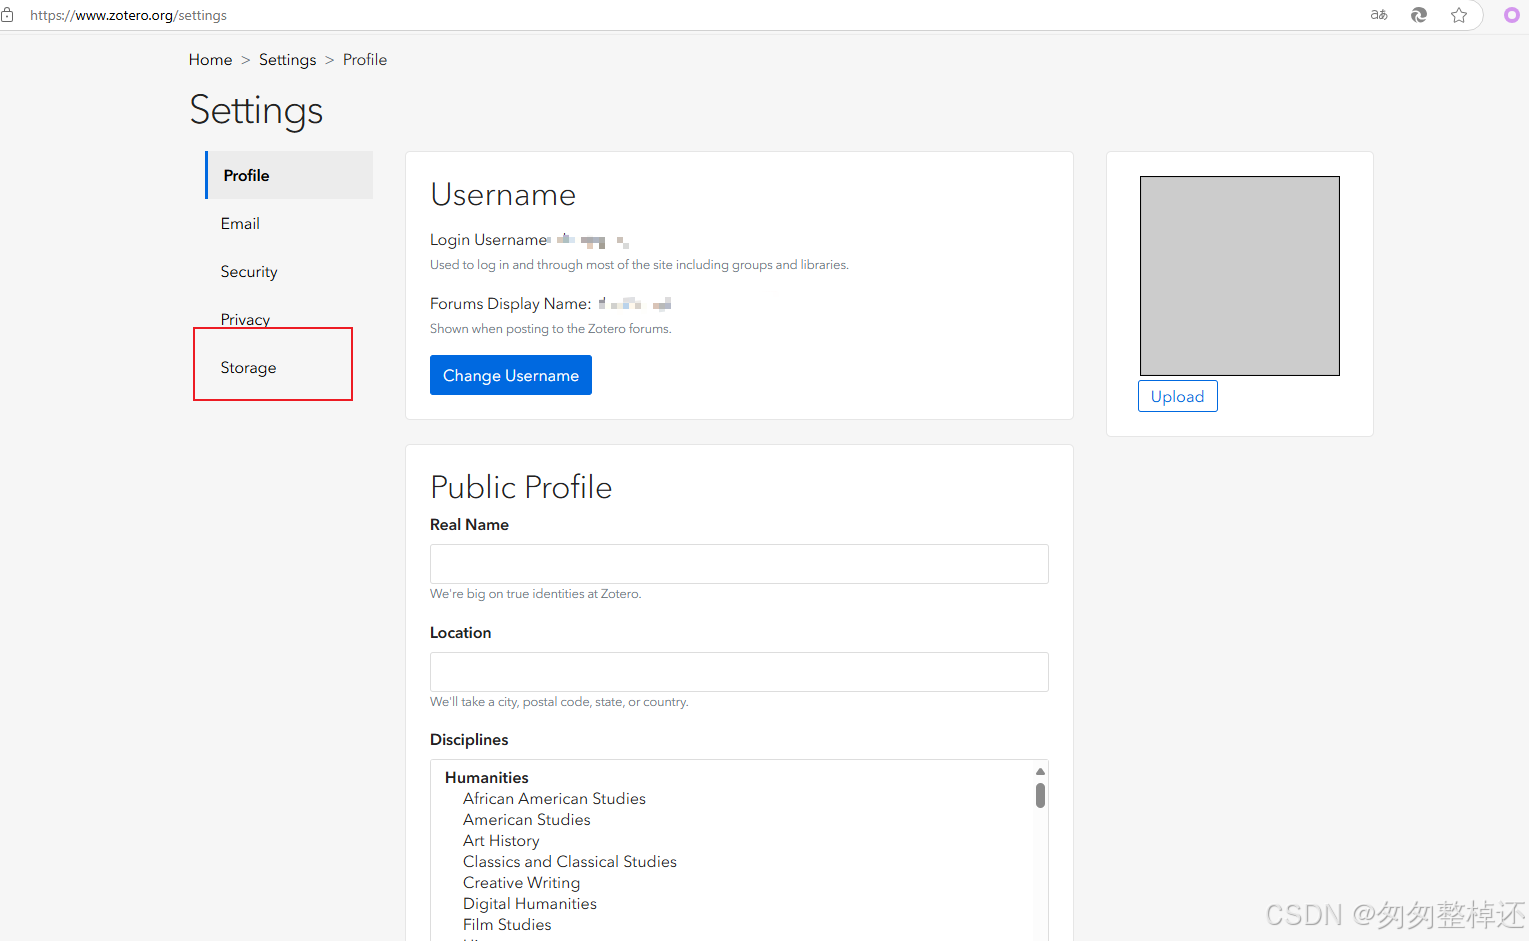This screenshot has width=1529, height=941.
Task: Focus the Real Name input field
Action: coord(739,564)
